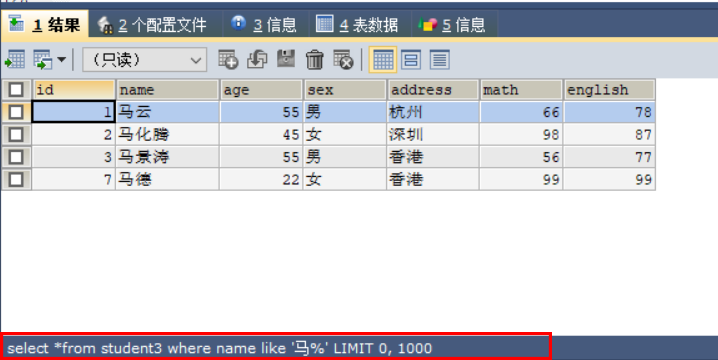Select the id cell 1
This screenshot has width=718, height=360.
pos(74,112)
